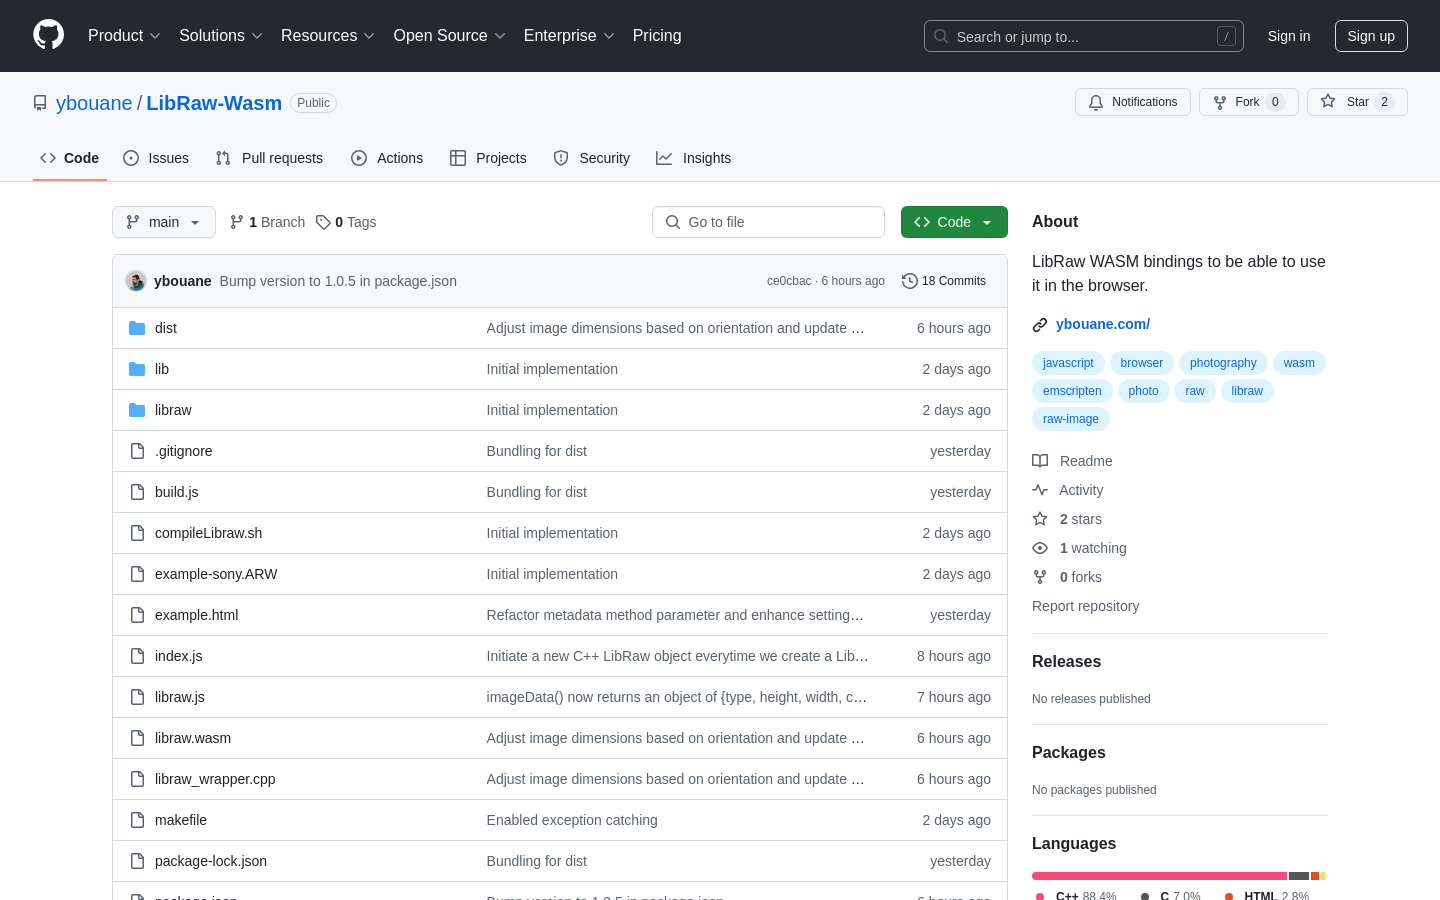Click the branch icon next to 1 Branch

pyautogui.click(x=237, y=222)
